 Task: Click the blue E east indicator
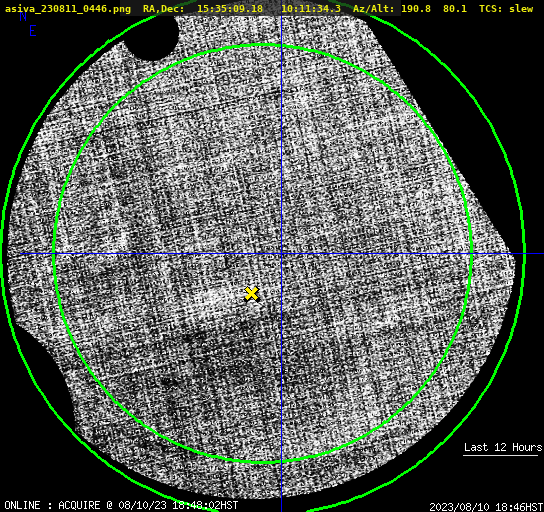click(x=33, y=31)
